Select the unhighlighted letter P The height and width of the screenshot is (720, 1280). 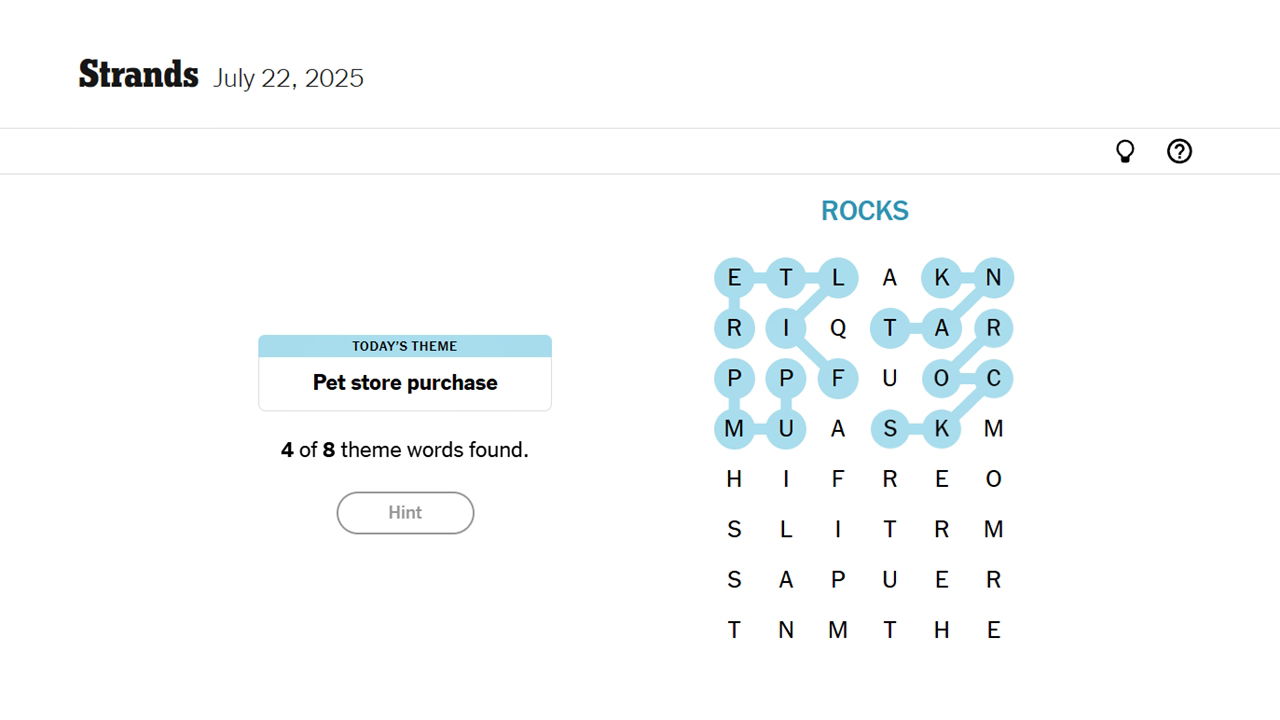pyautogui.click(x=838, y=580)
